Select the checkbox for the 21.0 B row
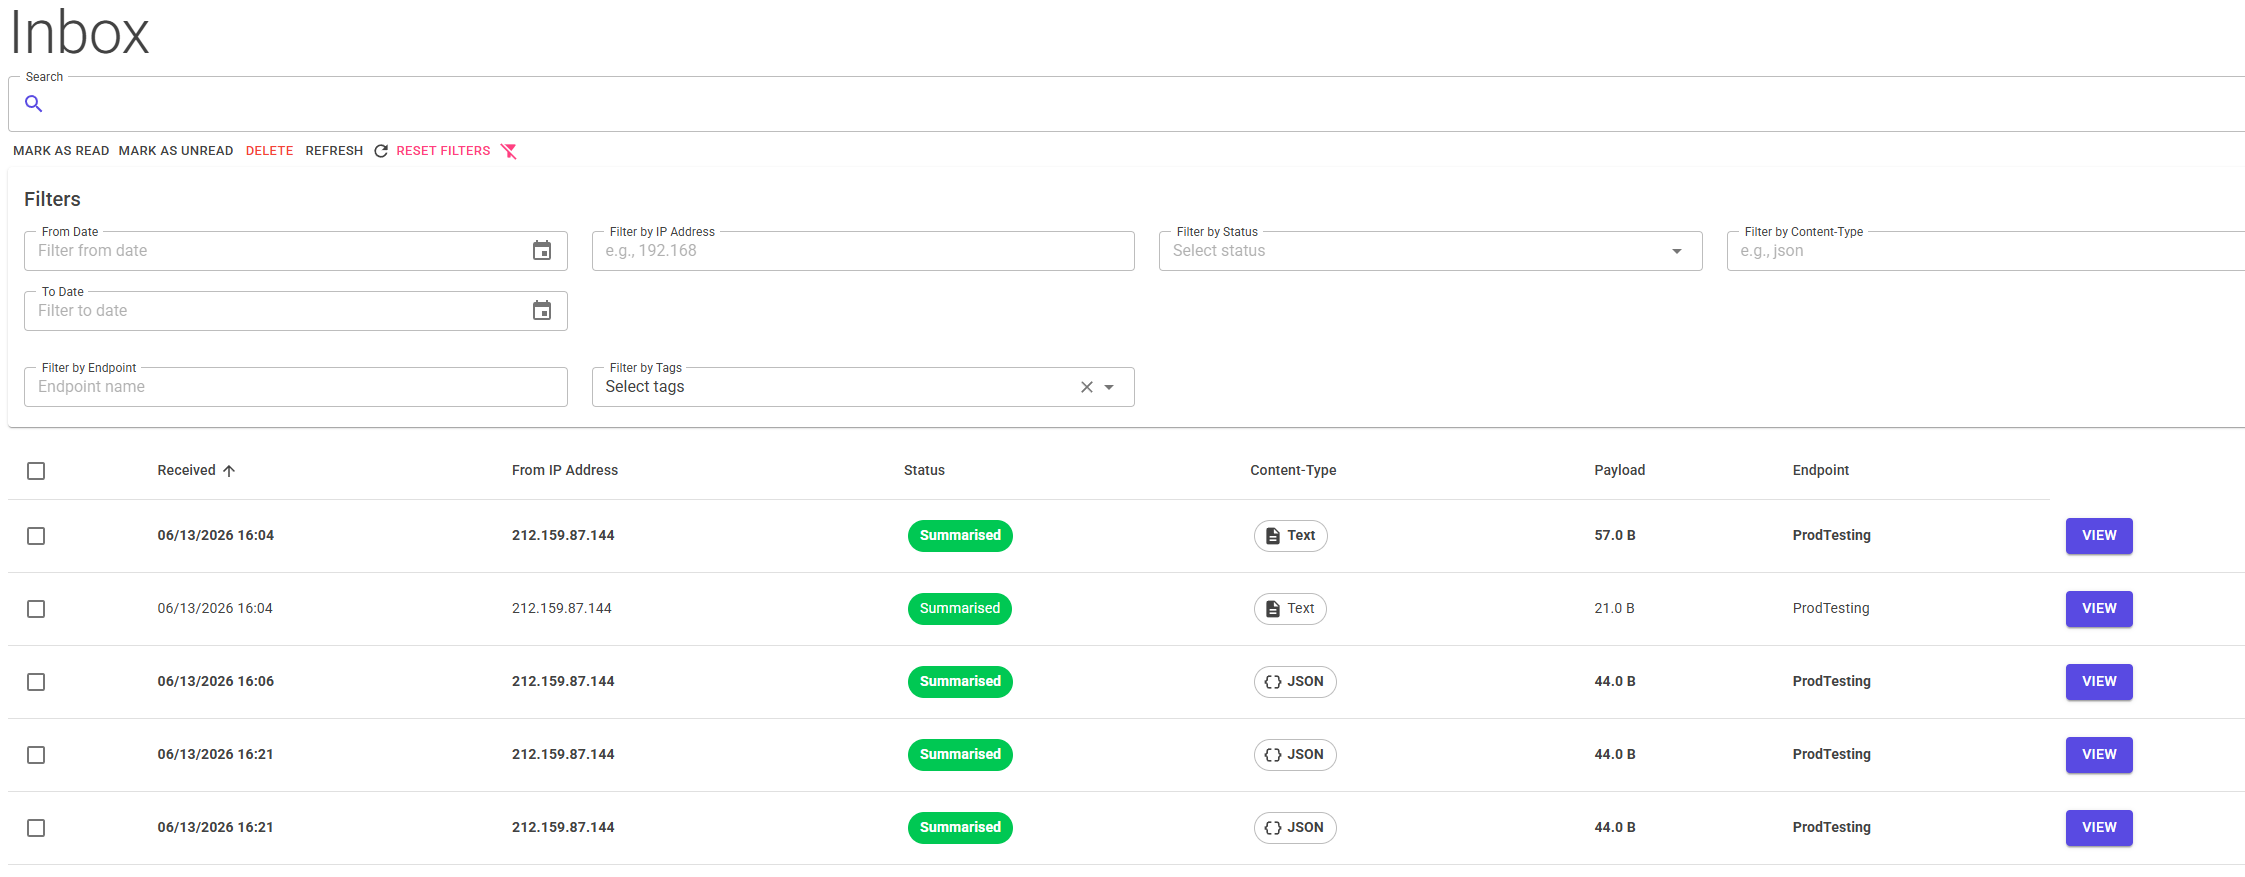2245x877 pixels. [x=36, y=609]
